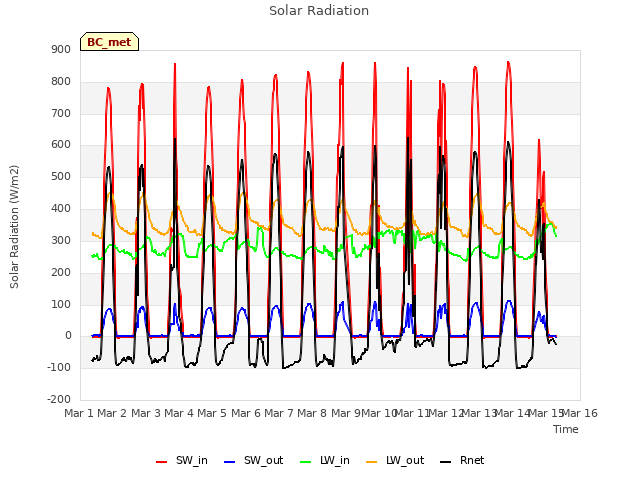Click the Mar 6 x-axis label
The image size is (640, 480).
tap(246, 413)
